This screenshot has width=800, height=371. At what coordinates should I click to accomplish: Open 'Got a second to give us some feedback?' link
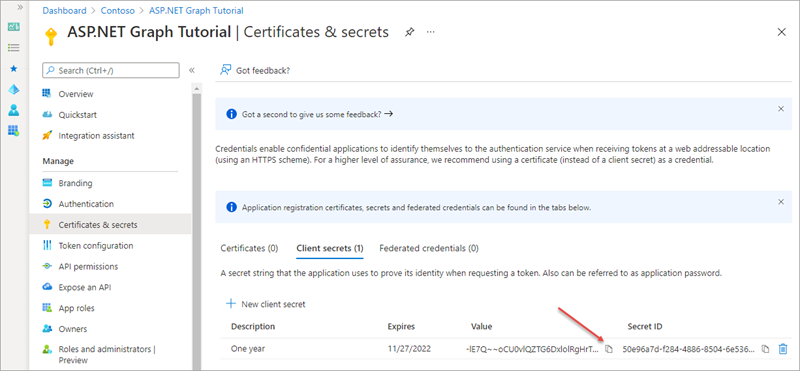pos(317,114)
